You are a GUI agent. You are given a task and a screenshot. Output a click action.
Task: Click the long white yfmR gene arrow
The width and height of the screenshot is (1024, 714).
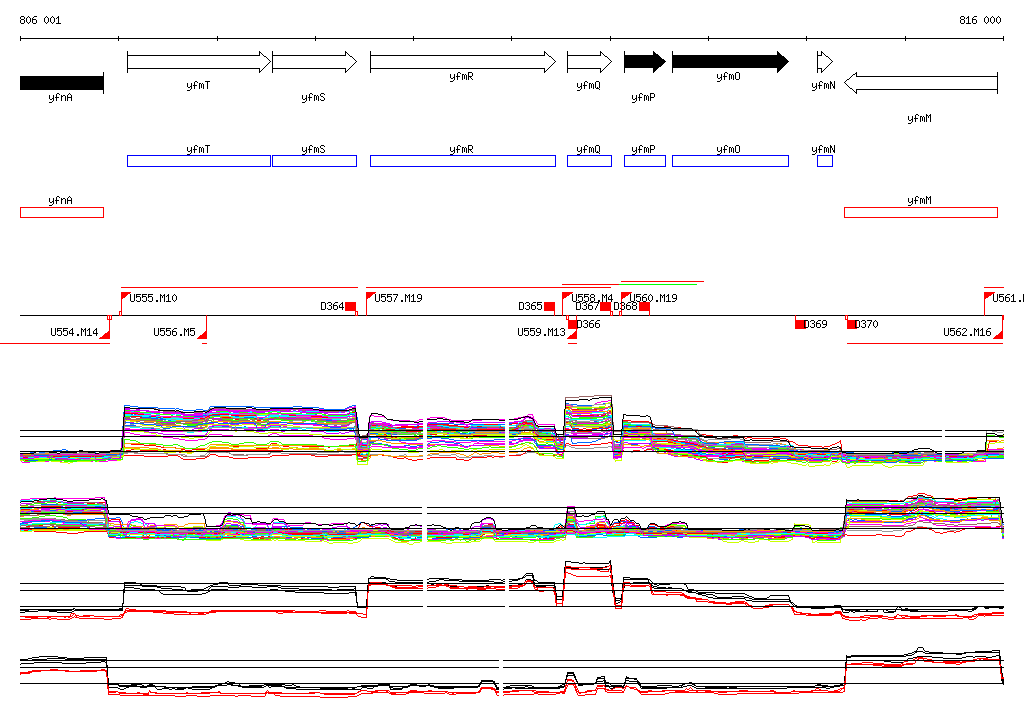463,62
